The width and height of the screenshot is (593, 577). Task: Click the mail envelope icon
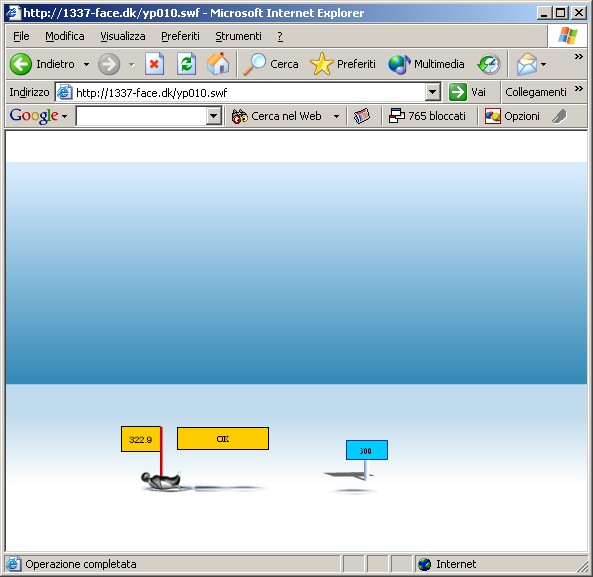[x=527, y=64]
